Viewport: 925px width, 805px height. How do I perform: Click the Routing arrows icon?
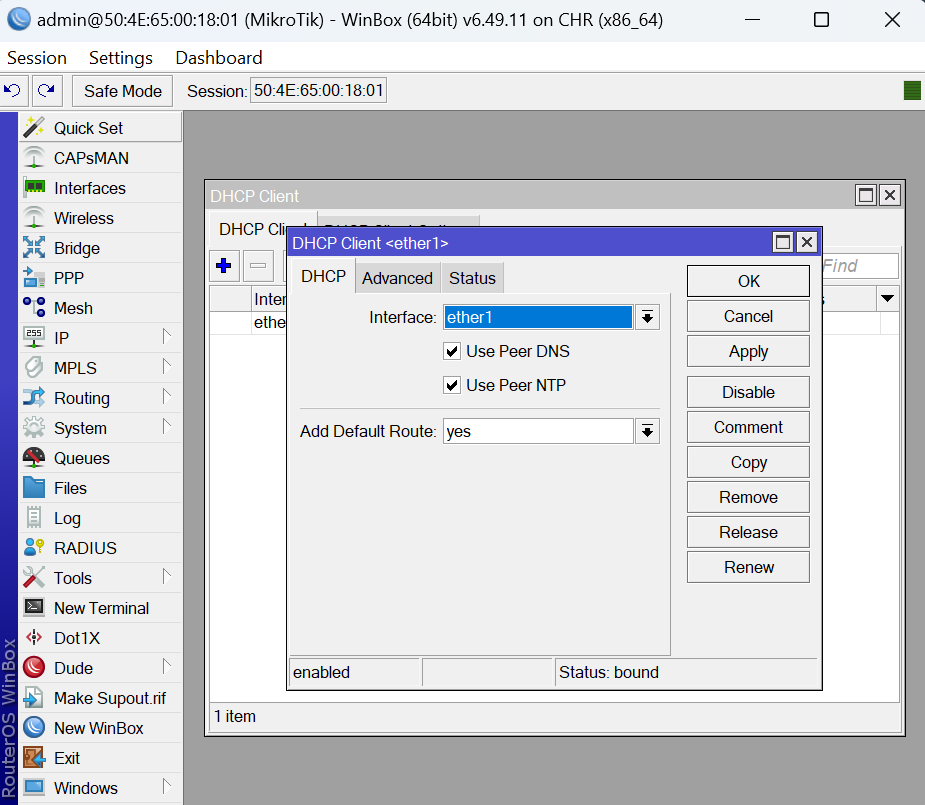(34, 397)
